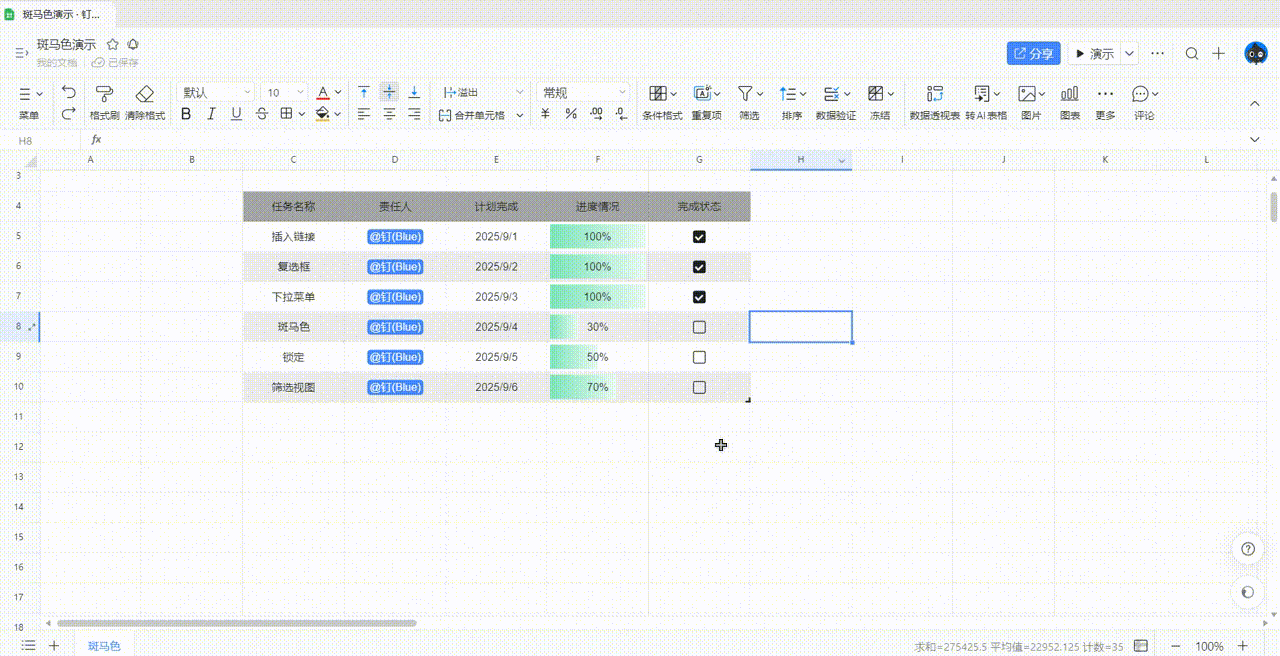The width and height of the screenshot is (1280, 656).
Task: Align cell content to bottom
Action: click(x=414, y=92)
